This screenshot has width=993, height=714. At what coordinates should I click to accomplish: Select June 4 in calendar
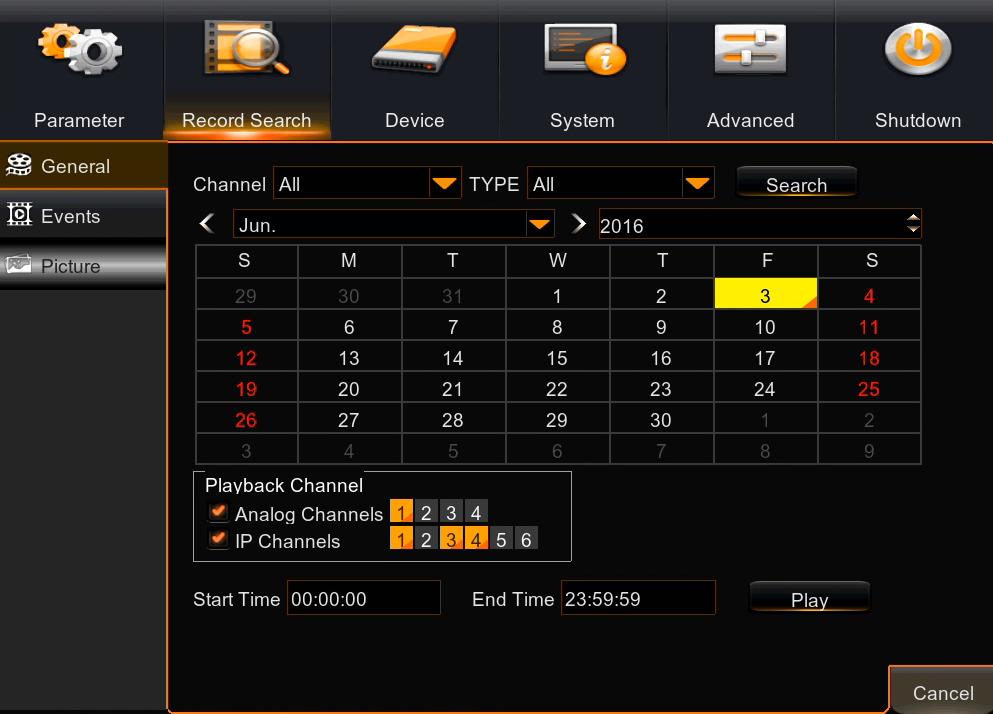[x=870, y=294]
